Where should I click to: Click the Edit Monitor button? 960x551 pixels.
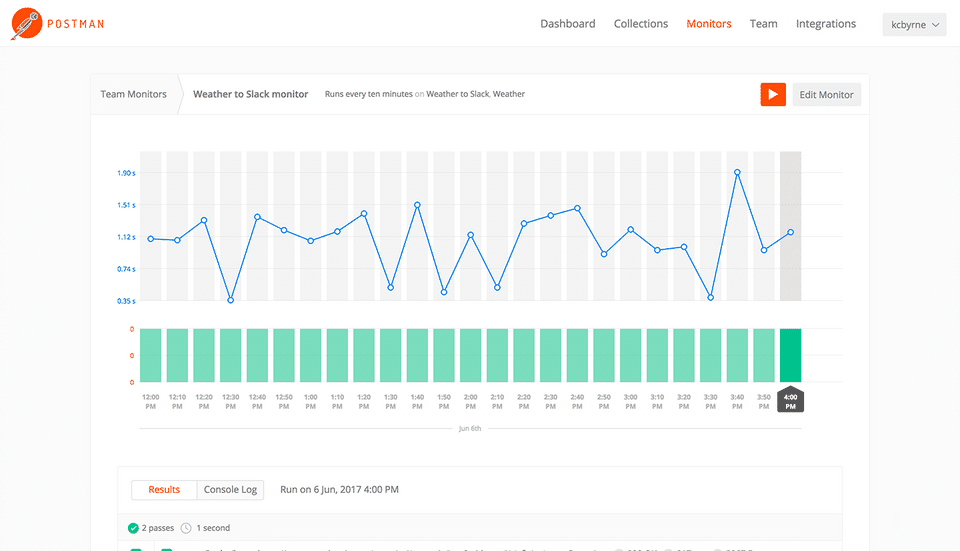point(827,94)
